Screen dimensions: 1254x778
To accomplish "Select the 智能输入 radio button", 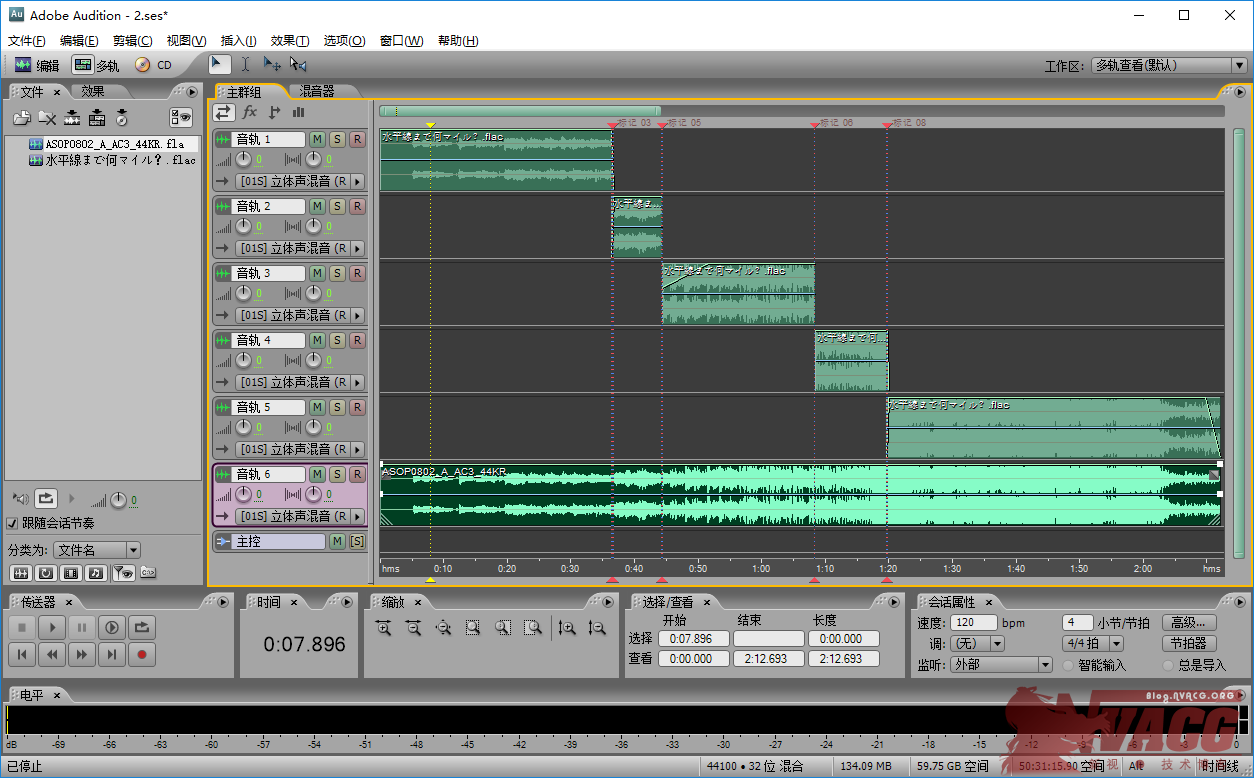I will 1068,665.
